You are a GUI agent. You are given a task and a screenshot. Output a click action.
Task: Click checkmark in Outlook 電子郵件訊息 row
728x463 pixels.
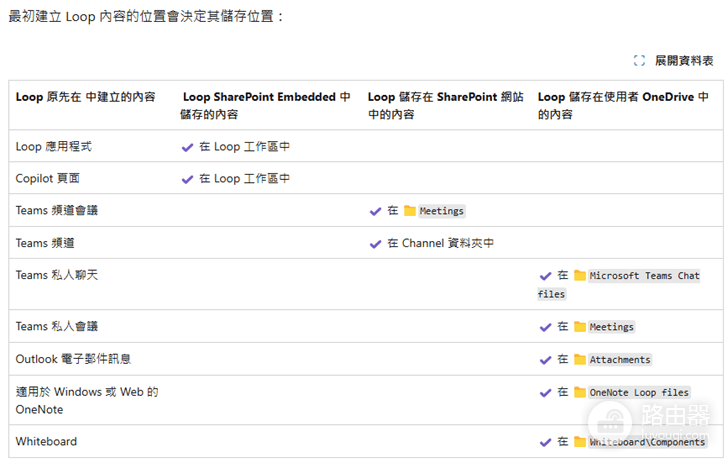tap(545, 360)
